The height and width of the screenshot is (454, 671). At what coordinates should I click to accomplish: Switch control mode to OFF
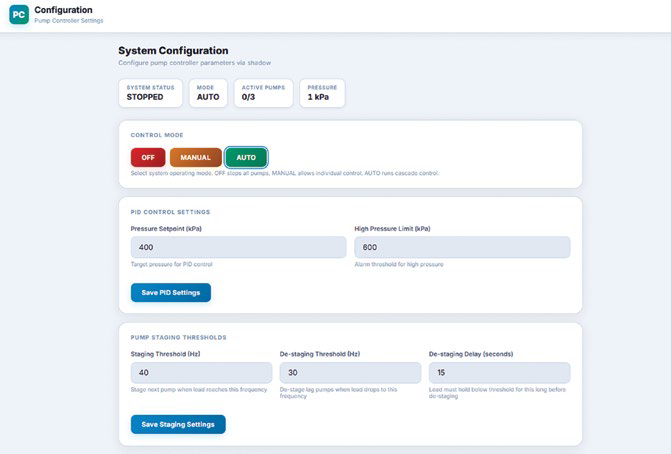148,157
